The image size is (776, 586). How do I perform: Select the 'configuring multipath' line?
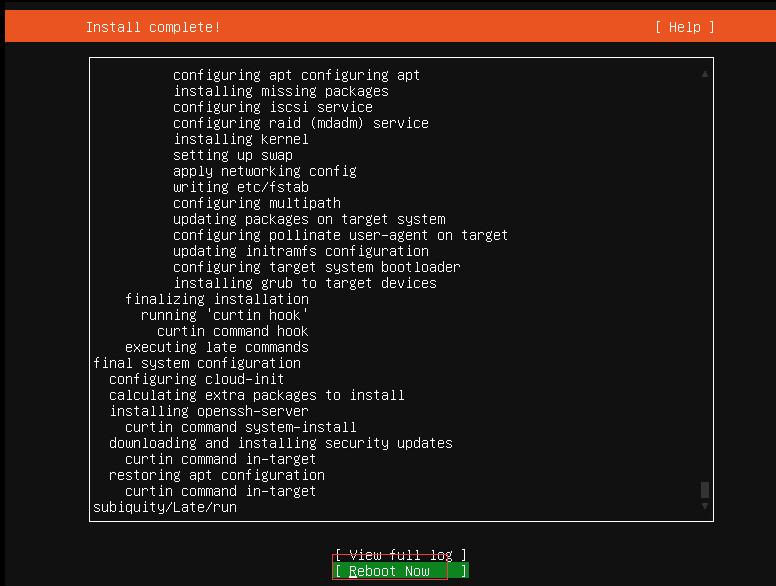[257, 203]
